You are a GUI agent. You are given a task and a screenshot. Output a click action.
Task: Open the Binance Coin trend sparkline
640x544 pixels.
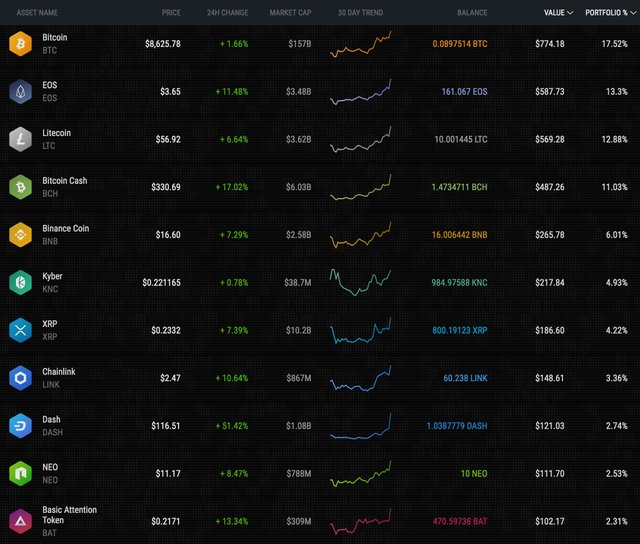[x=360, y=235]
